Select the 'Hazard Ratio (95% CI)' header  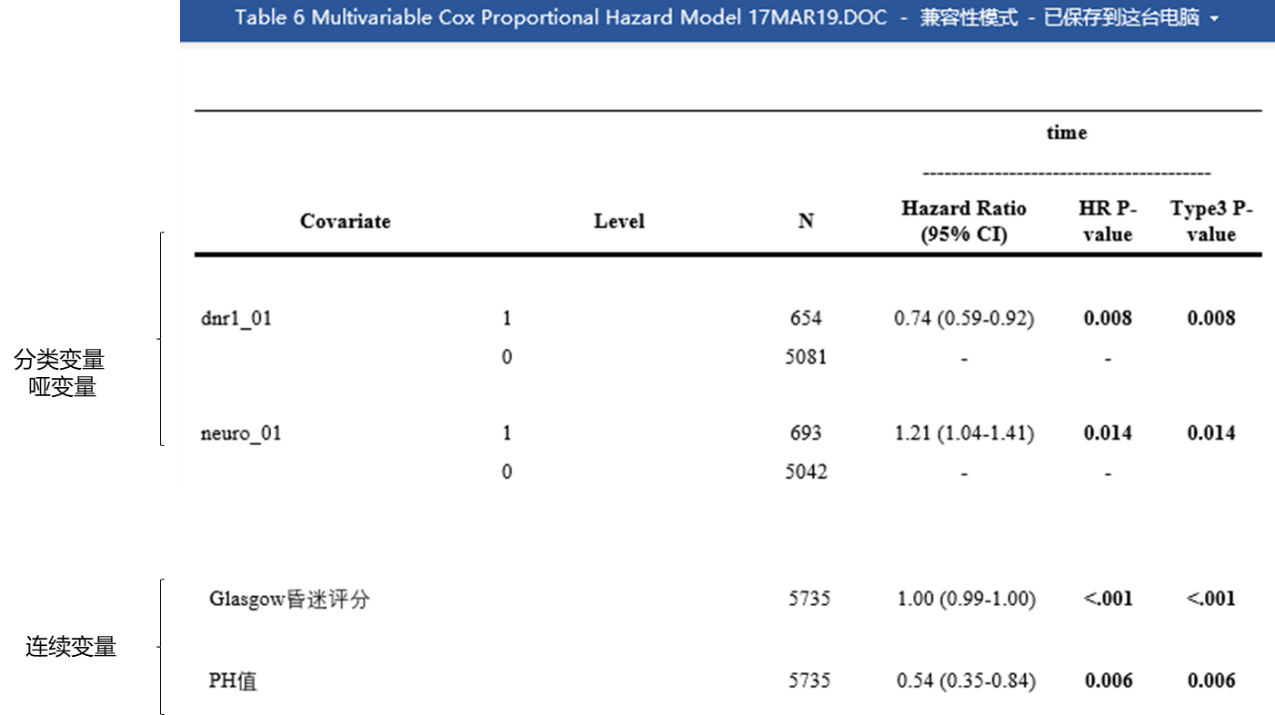point(964,221)
